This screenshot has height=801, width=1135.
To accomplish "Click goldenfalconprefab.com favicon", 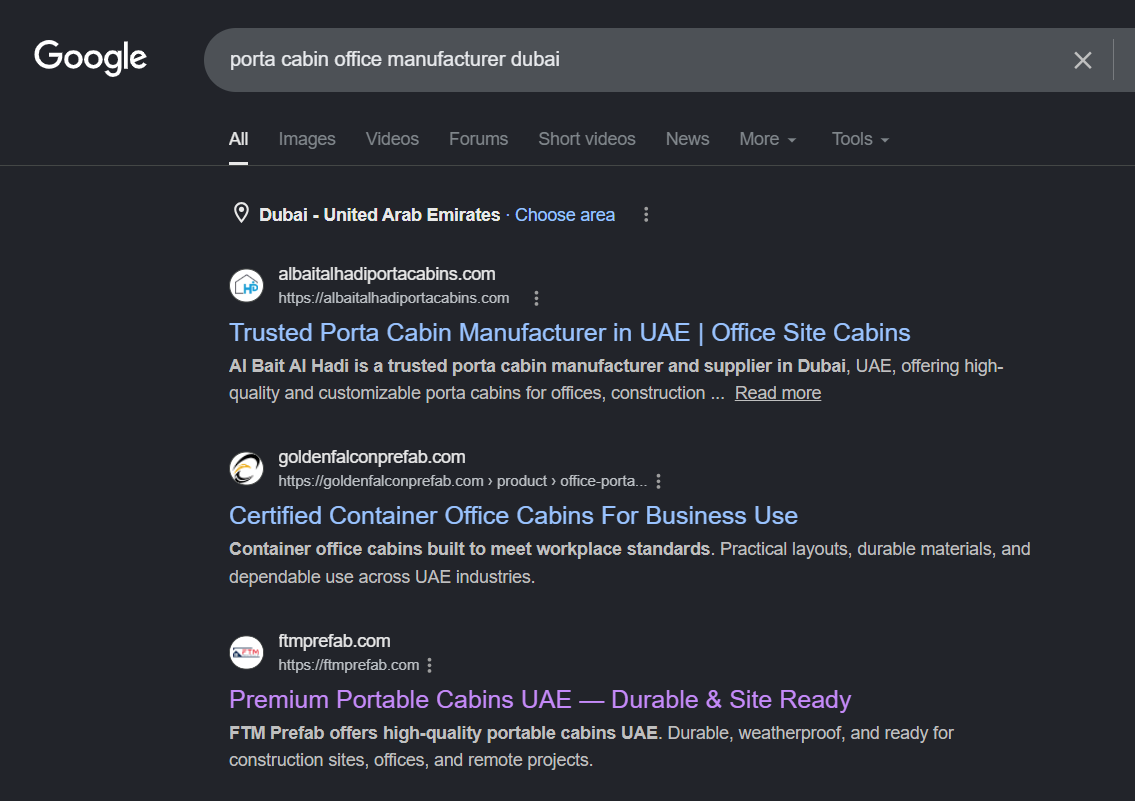I will click(x=246, y=468).
